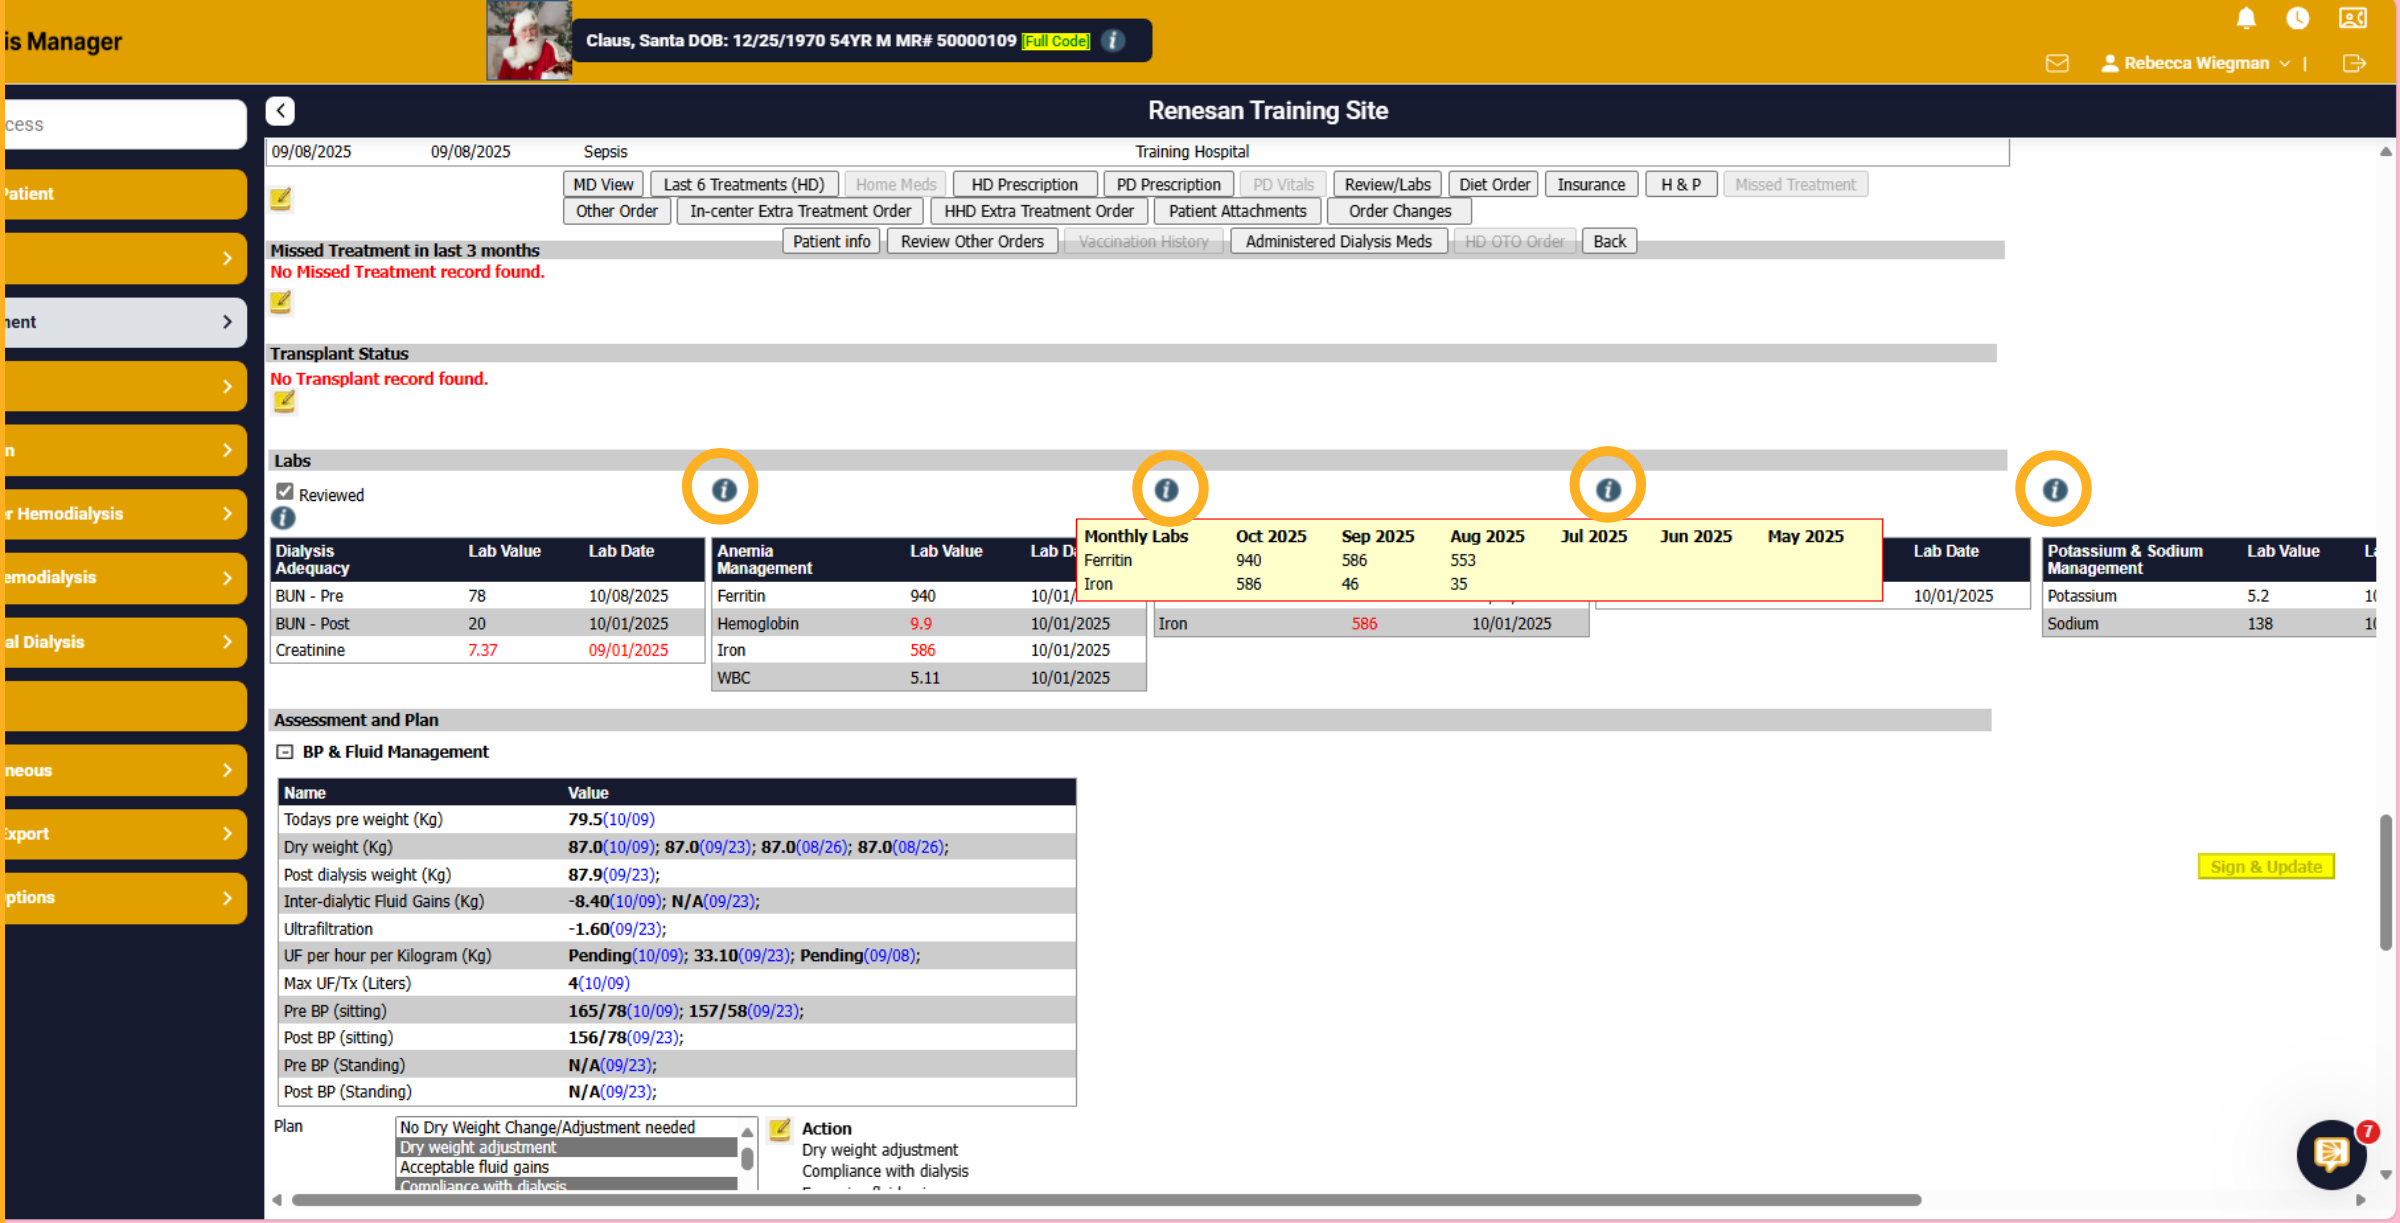Open Rebecca Wiegman user dropdown
2400x1223 pixels.
pyautogui.click(x=2196, y=64)
